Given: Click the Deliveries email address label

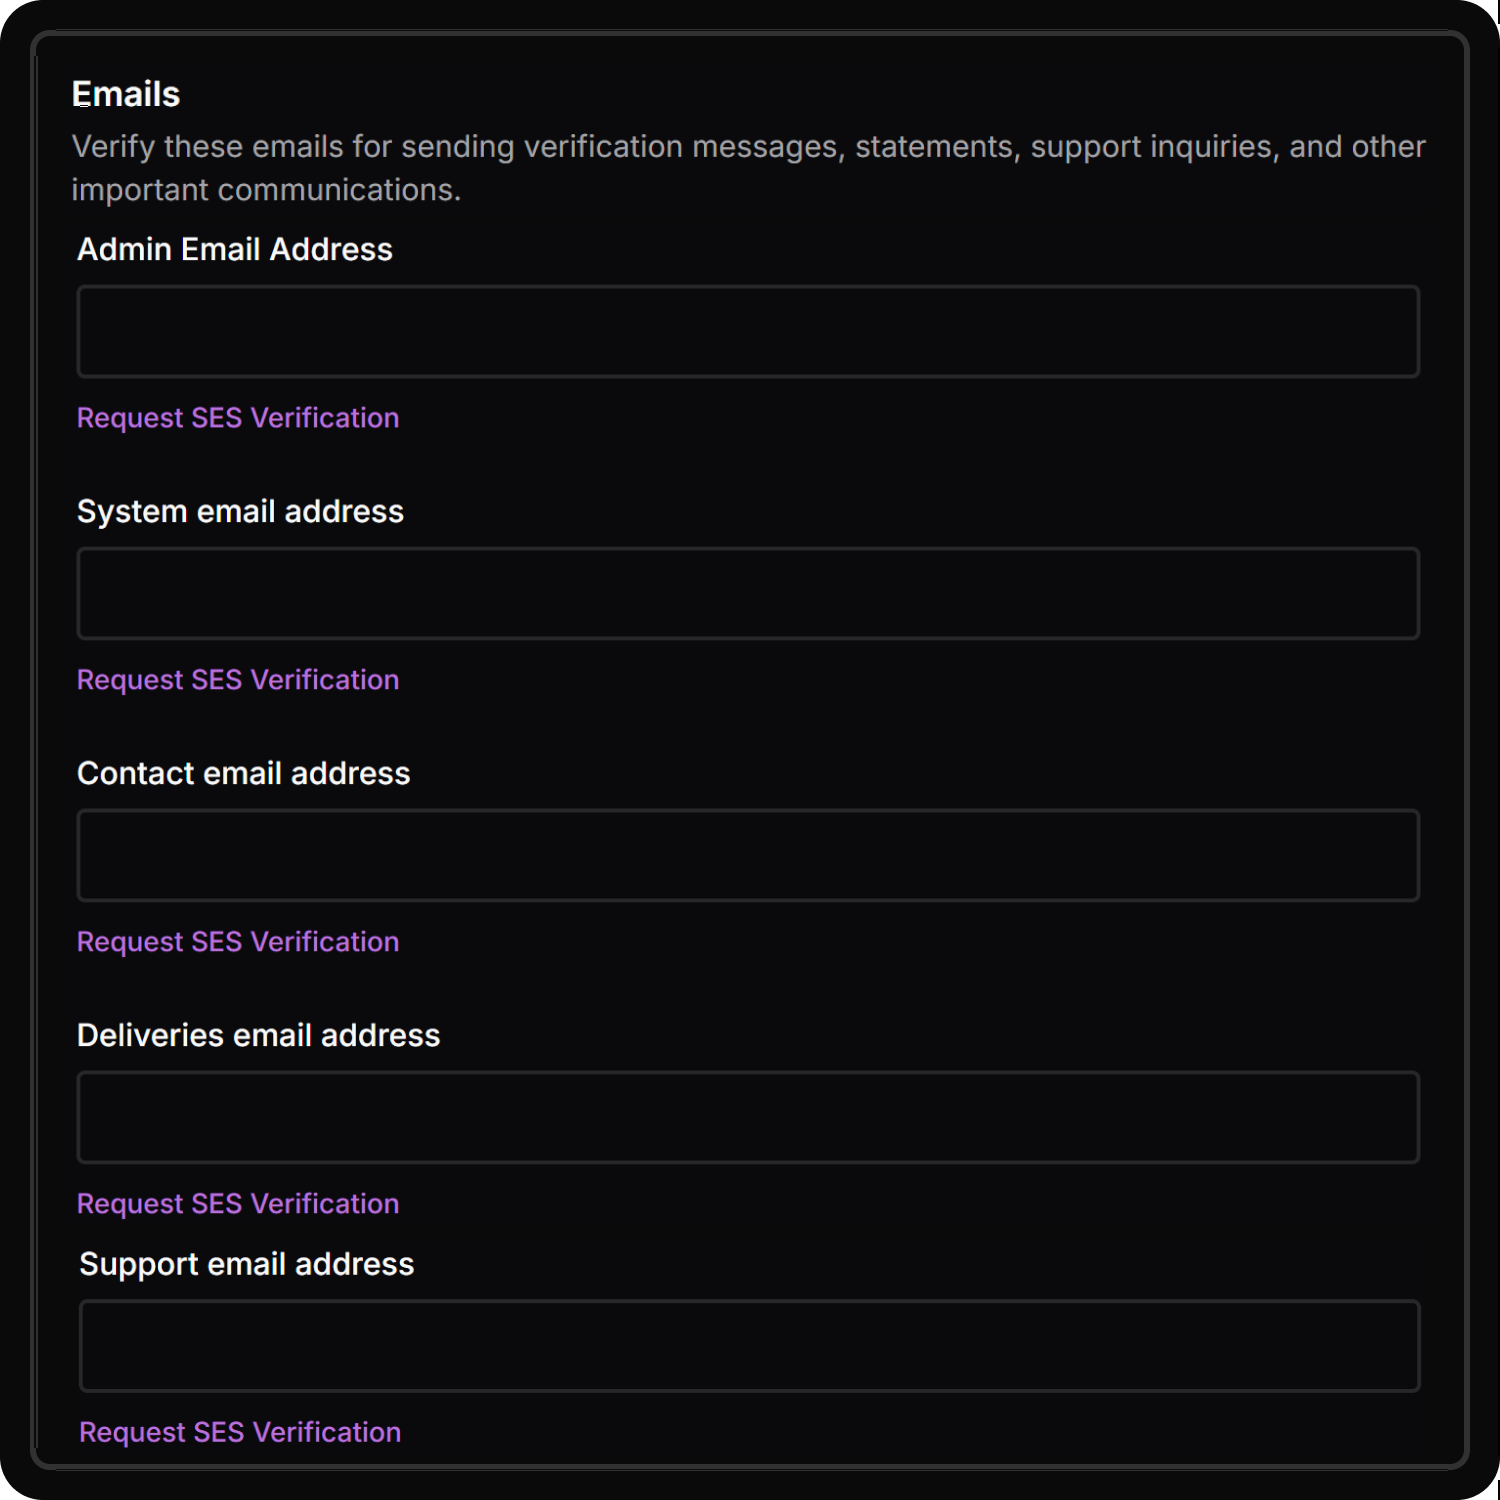Looking at the screenshot, I should 259,1035.
